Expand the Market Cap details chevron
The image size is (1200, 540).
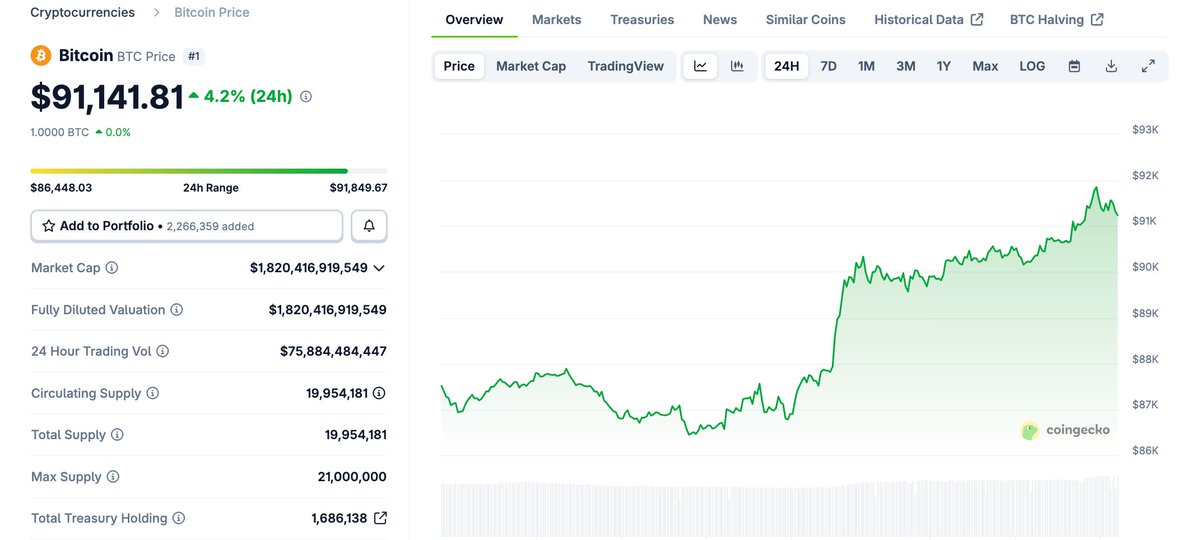pos(379,268)
